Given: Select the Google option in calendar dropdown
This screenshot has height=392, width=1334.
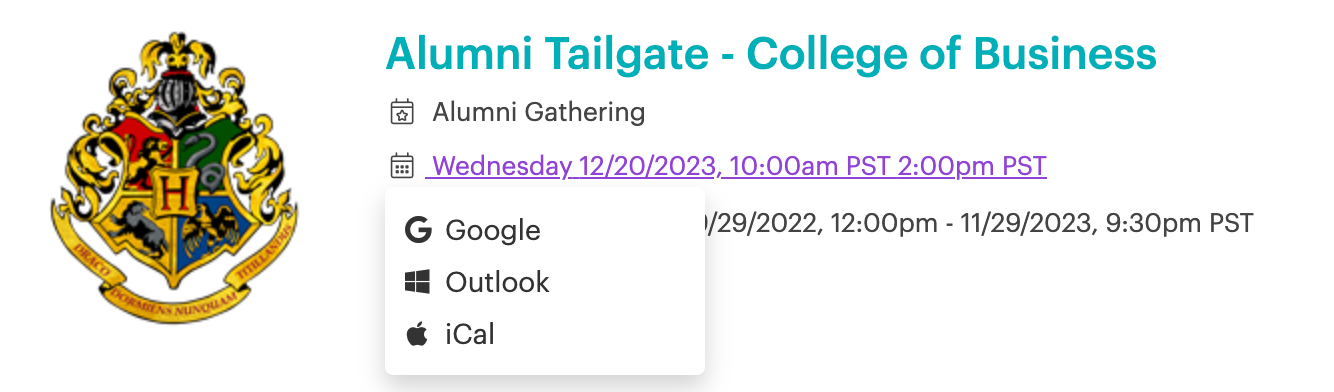Looking at the screenshot, I should pos(545,230).
